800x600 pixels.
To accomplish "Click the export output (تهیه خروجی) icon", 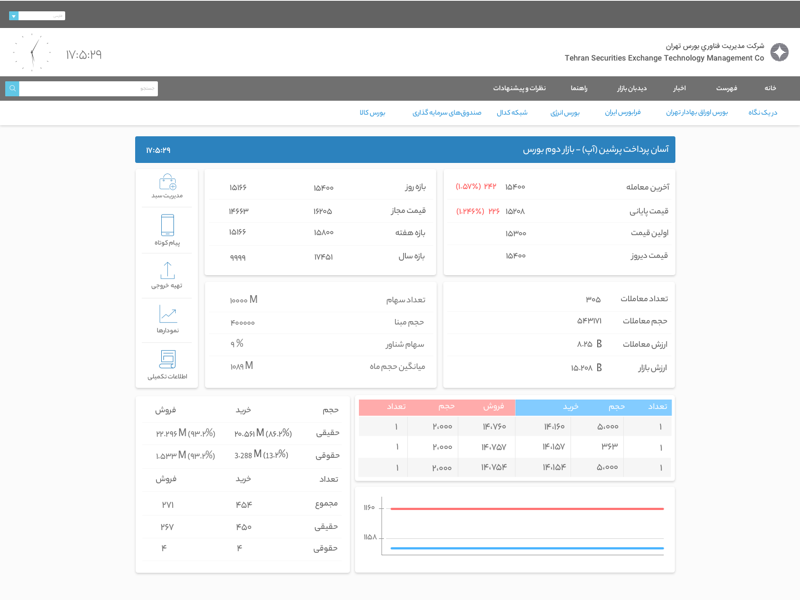I will 167,271.
